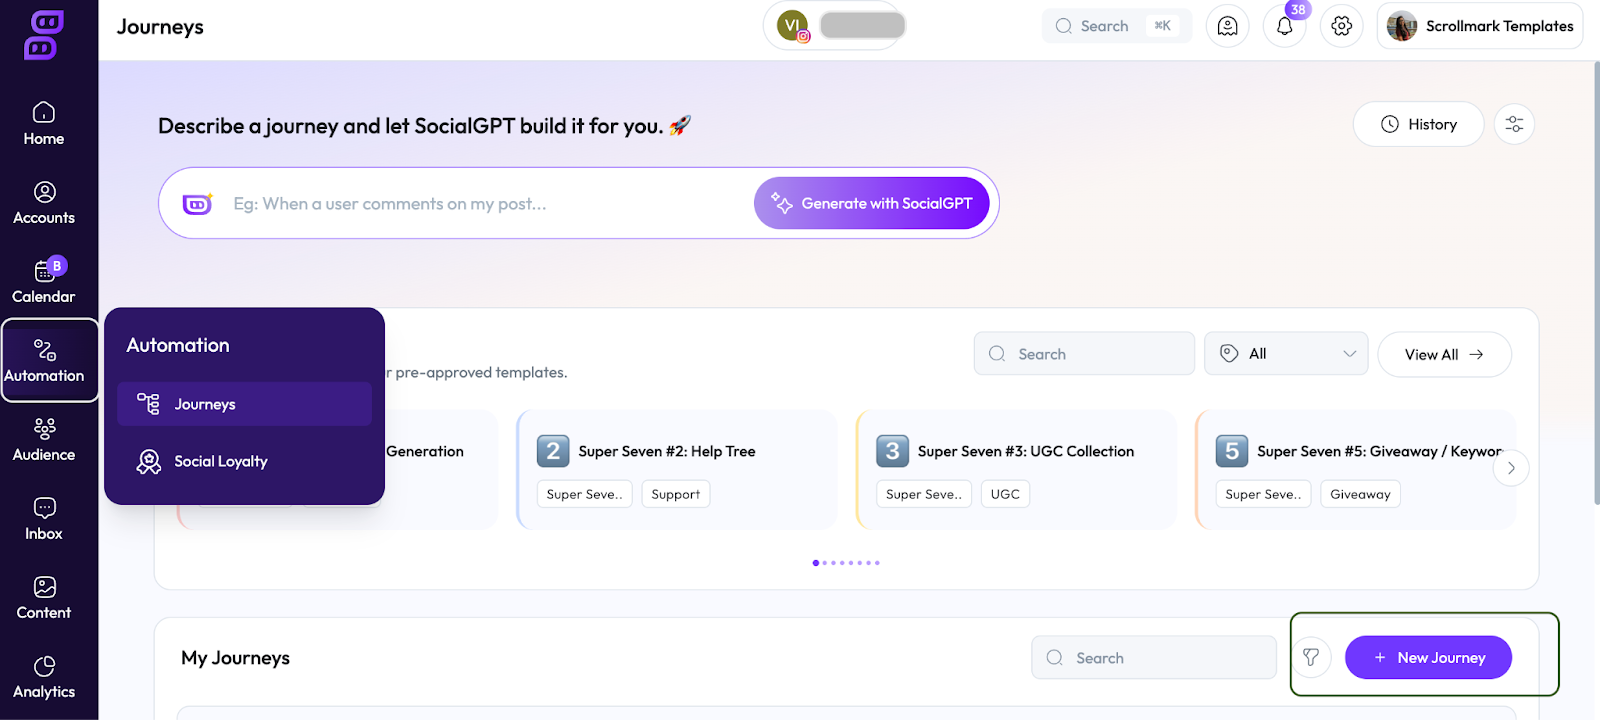Click the filter funnel icon in My Journeys
The image size is (1600, 720).
click(1311, 658)
